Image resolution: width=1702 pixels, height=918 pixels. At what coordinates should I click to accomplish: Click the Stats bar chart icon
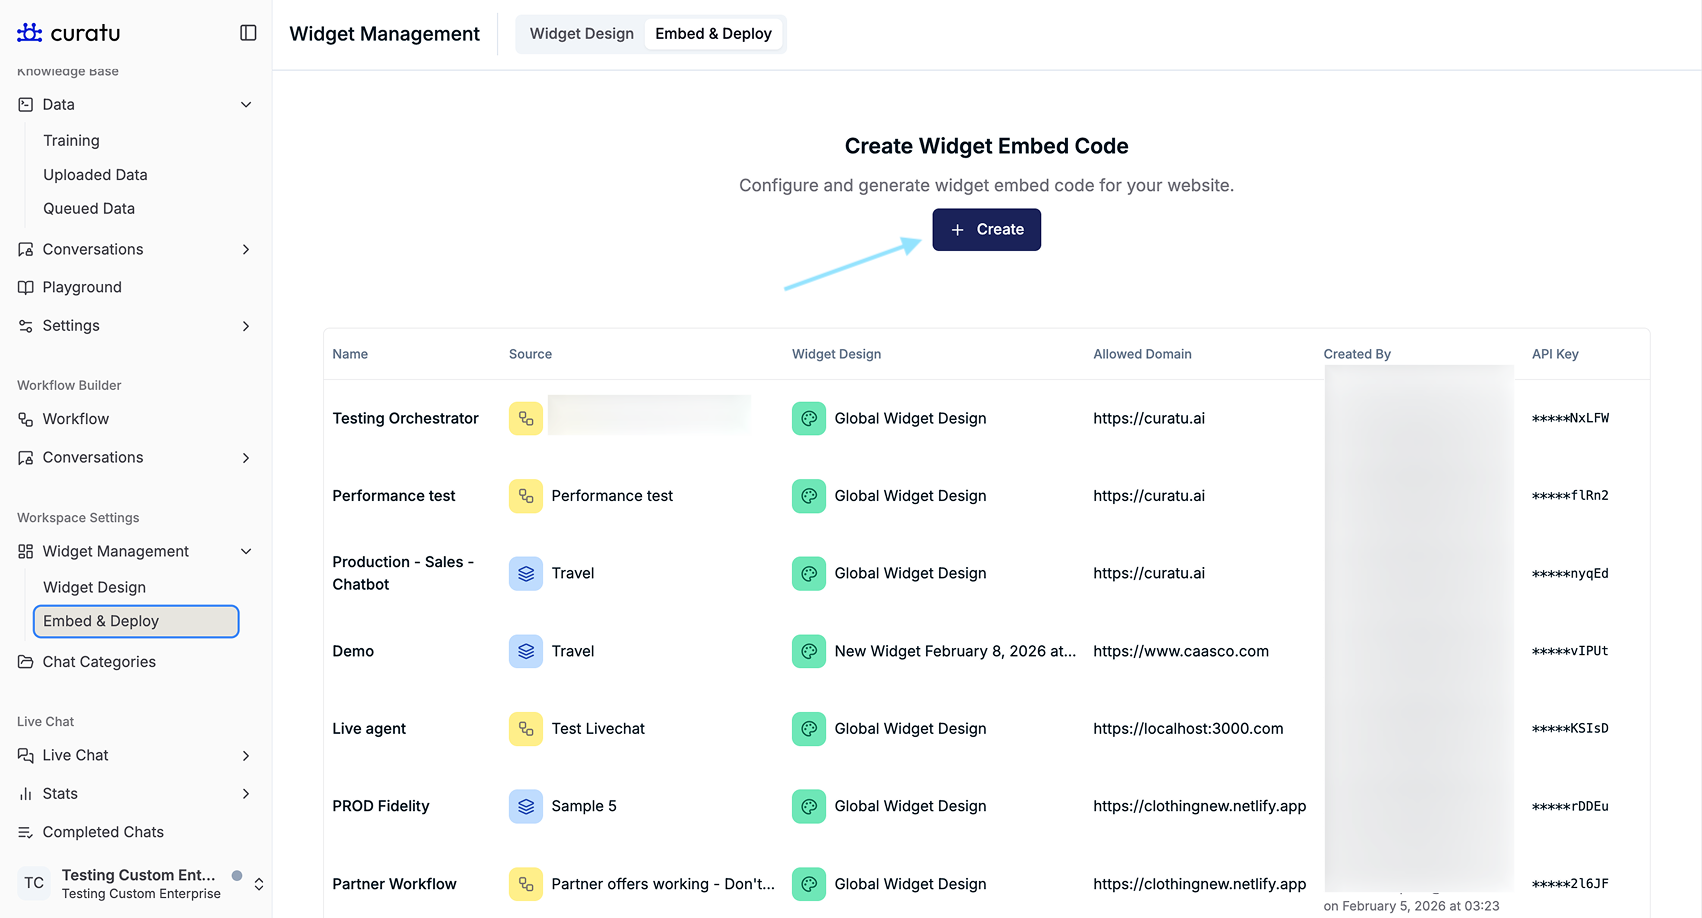(x=26, y=794)
